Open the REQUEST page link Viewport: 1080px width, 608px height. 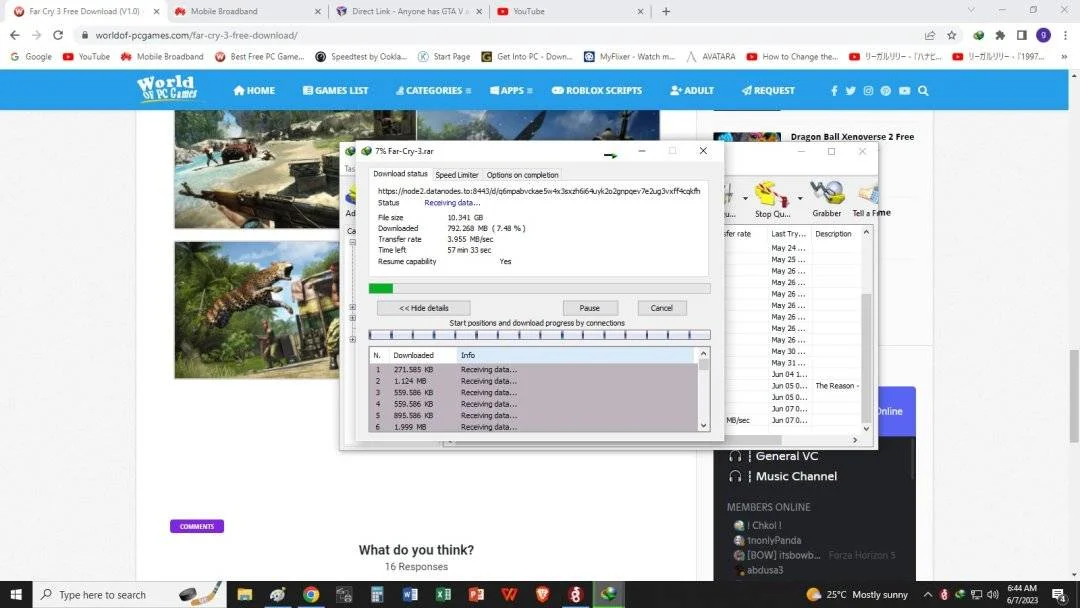(768, 90)
